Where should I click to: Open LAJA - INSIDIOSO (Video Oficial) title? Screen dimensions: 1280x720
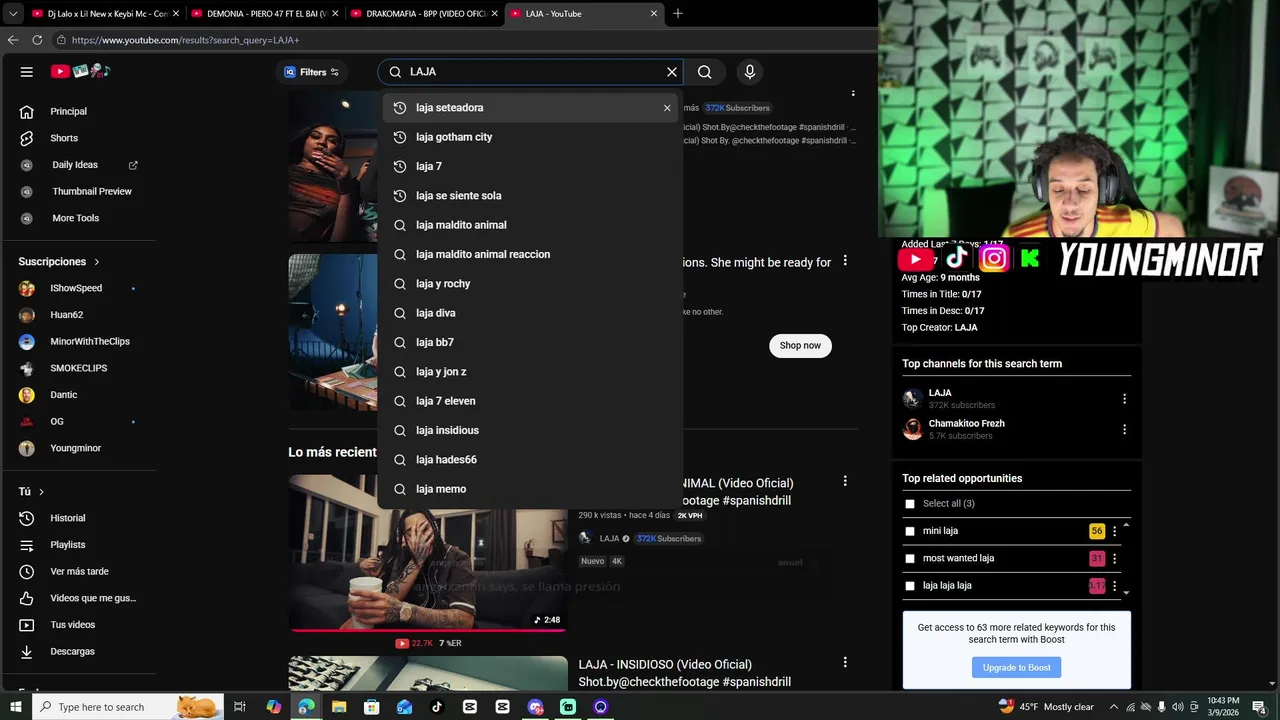click(x=685, y=673)
